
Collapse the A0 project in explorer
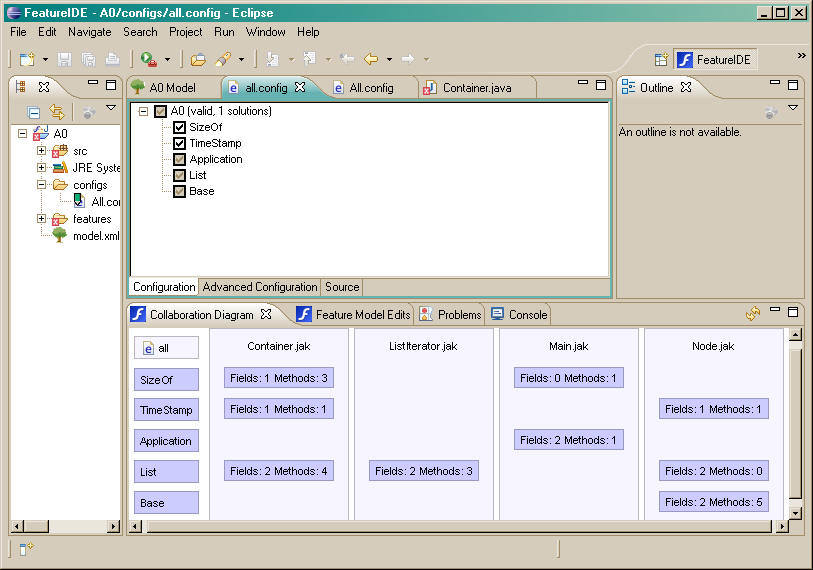[22, 133]
